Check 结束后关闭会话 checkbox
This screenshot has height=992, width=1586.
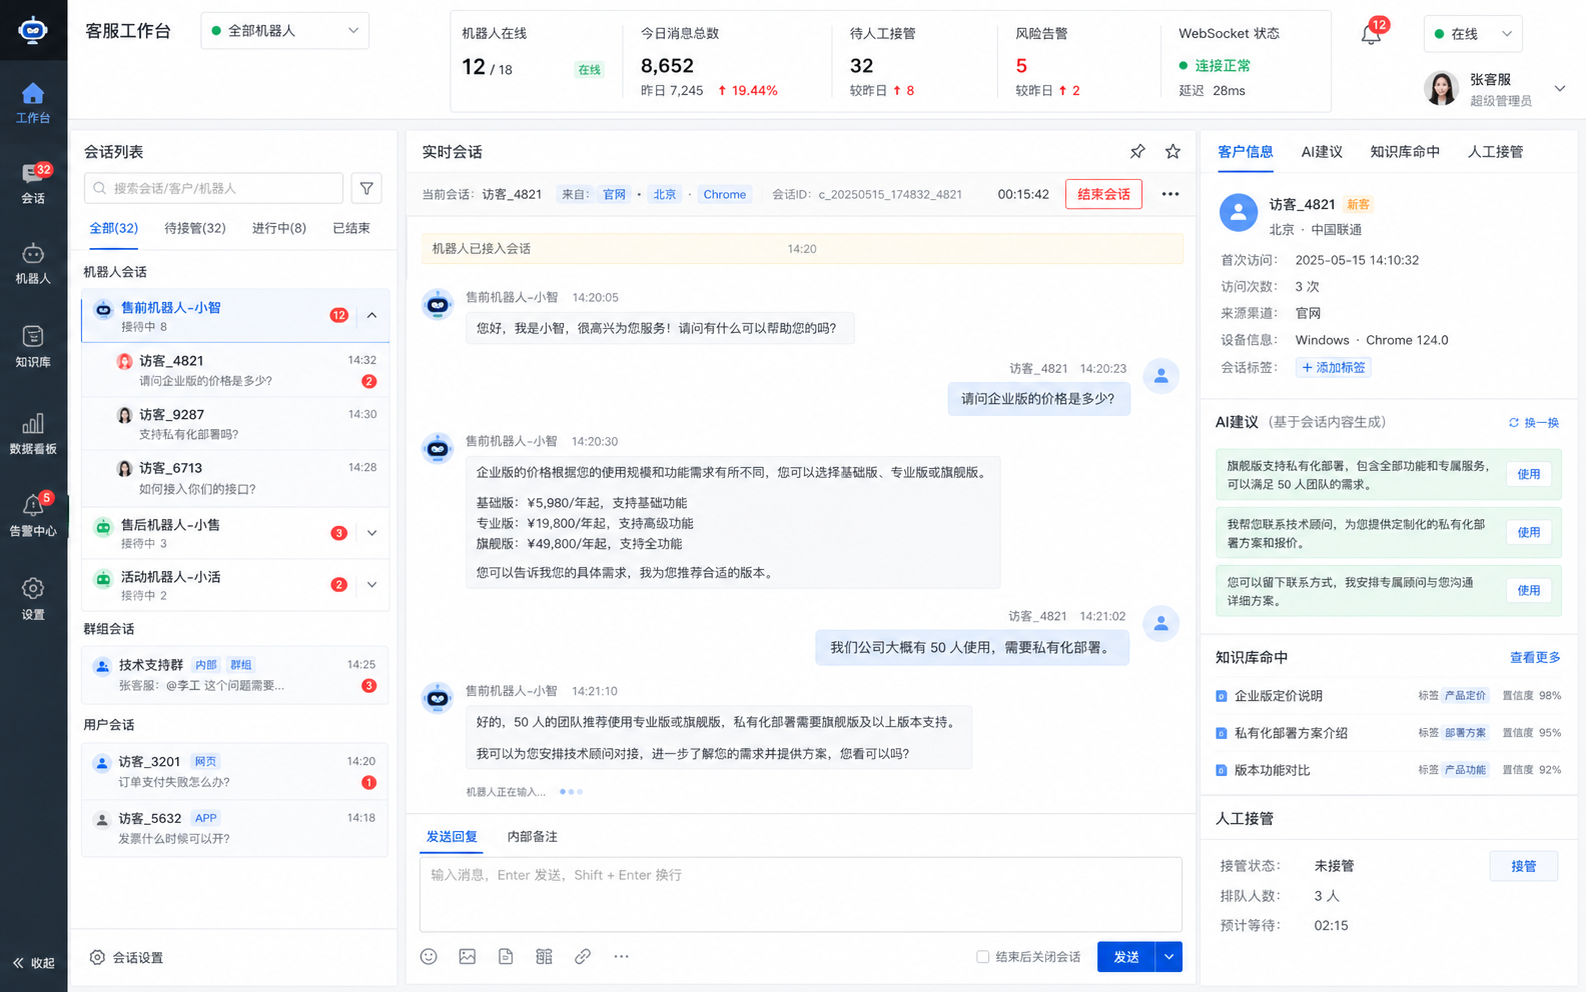click(x=983, y=957)
